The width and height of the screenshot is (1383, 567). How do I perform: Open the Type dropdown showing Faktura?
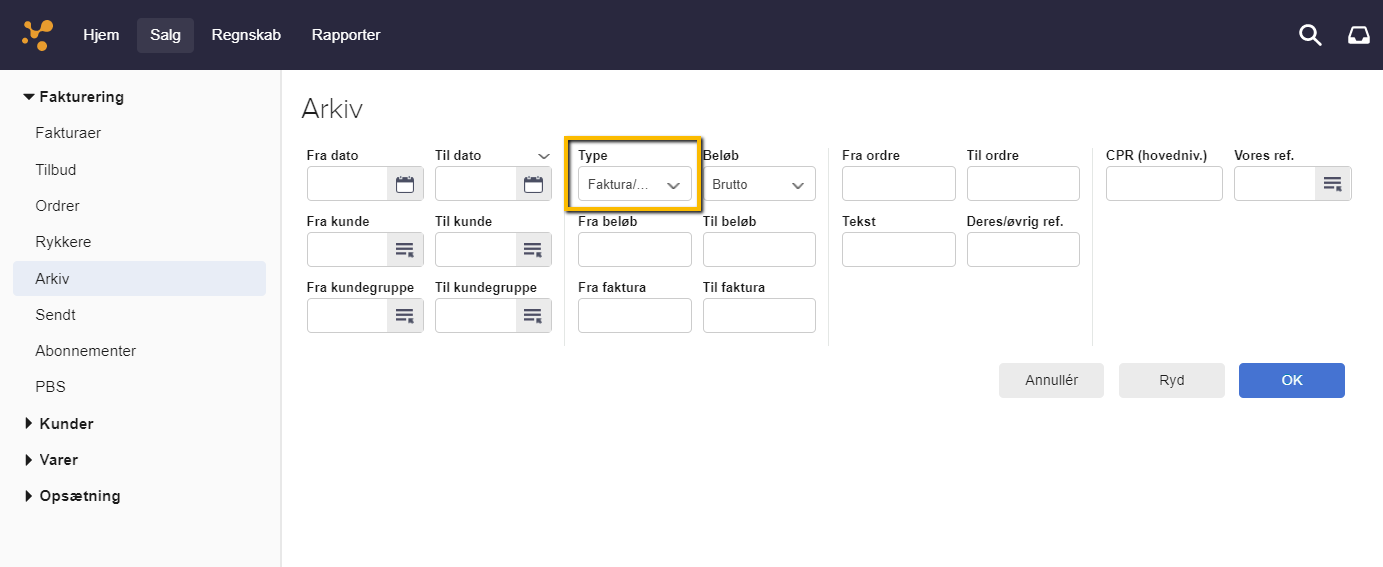pyautogui.click(x=634, y=185)
